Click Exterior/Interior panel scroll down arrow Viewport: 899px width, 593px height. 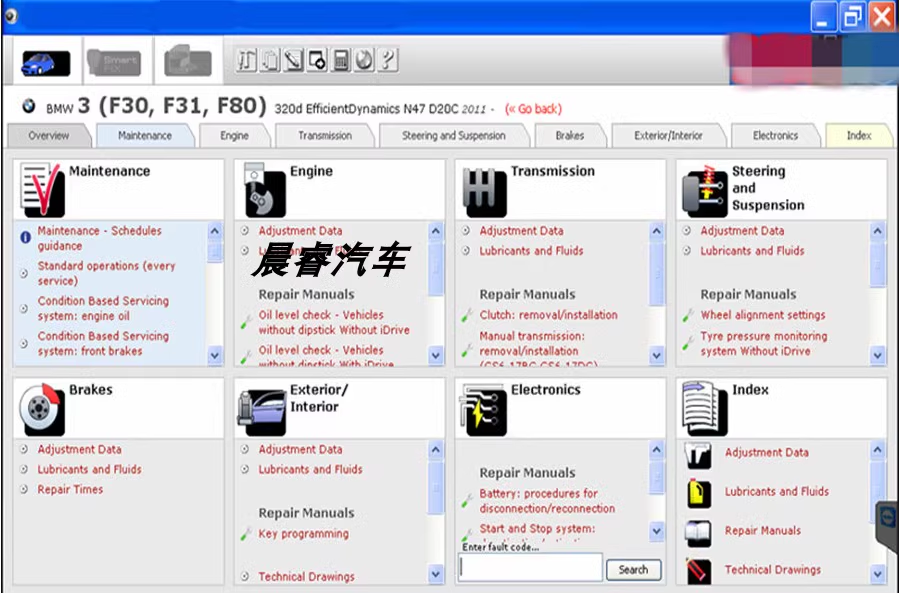[x=436, y=573]
